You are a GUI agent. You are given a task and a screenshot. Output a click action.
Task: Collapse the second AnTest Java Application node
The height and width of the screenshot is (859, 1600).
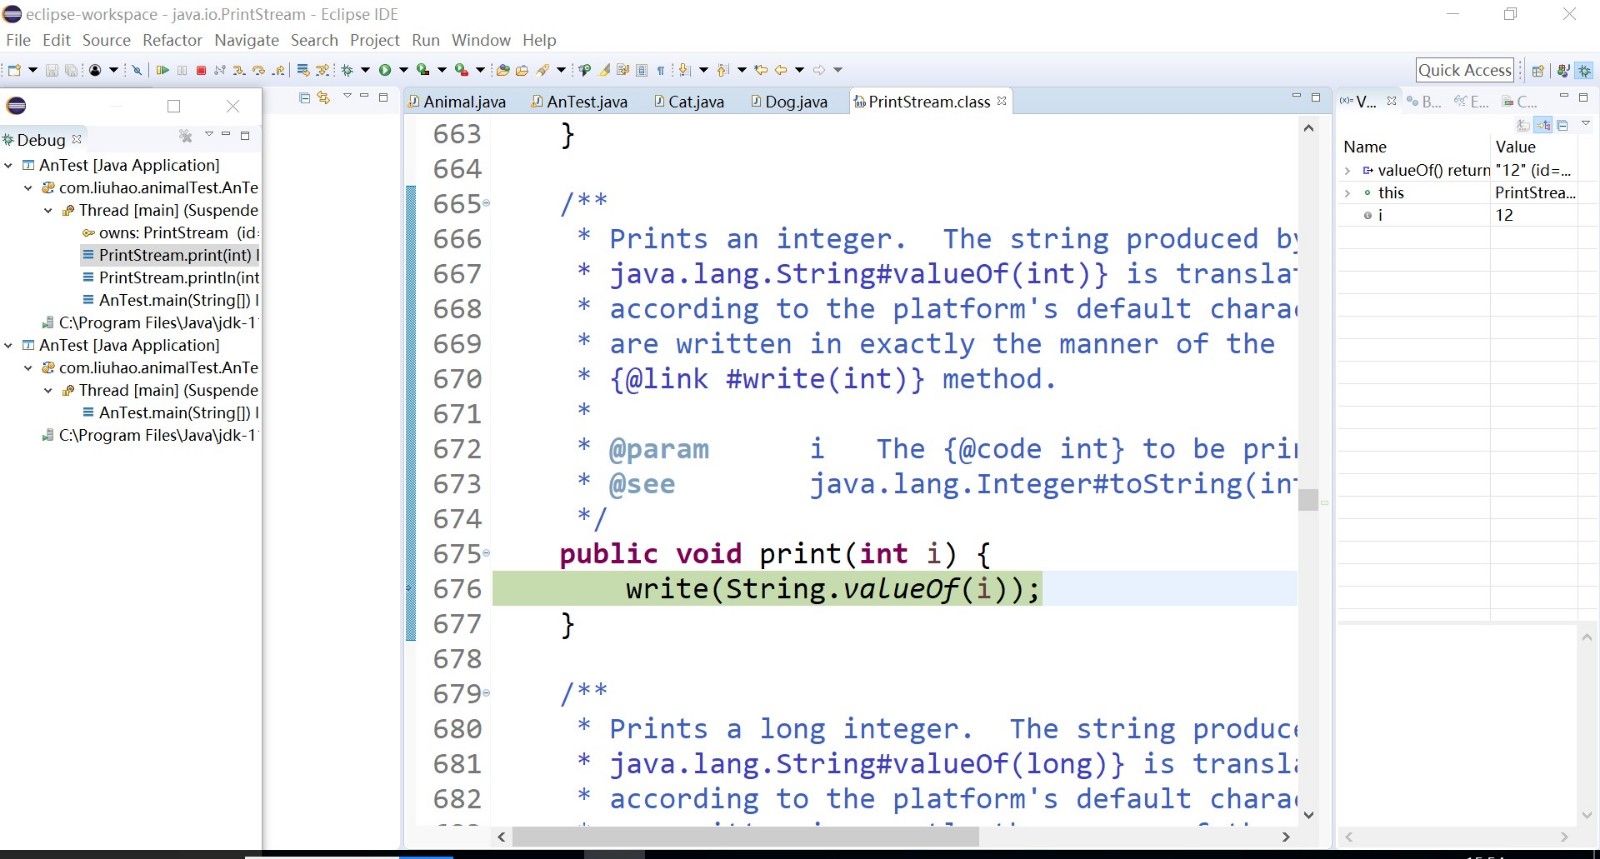8,345
